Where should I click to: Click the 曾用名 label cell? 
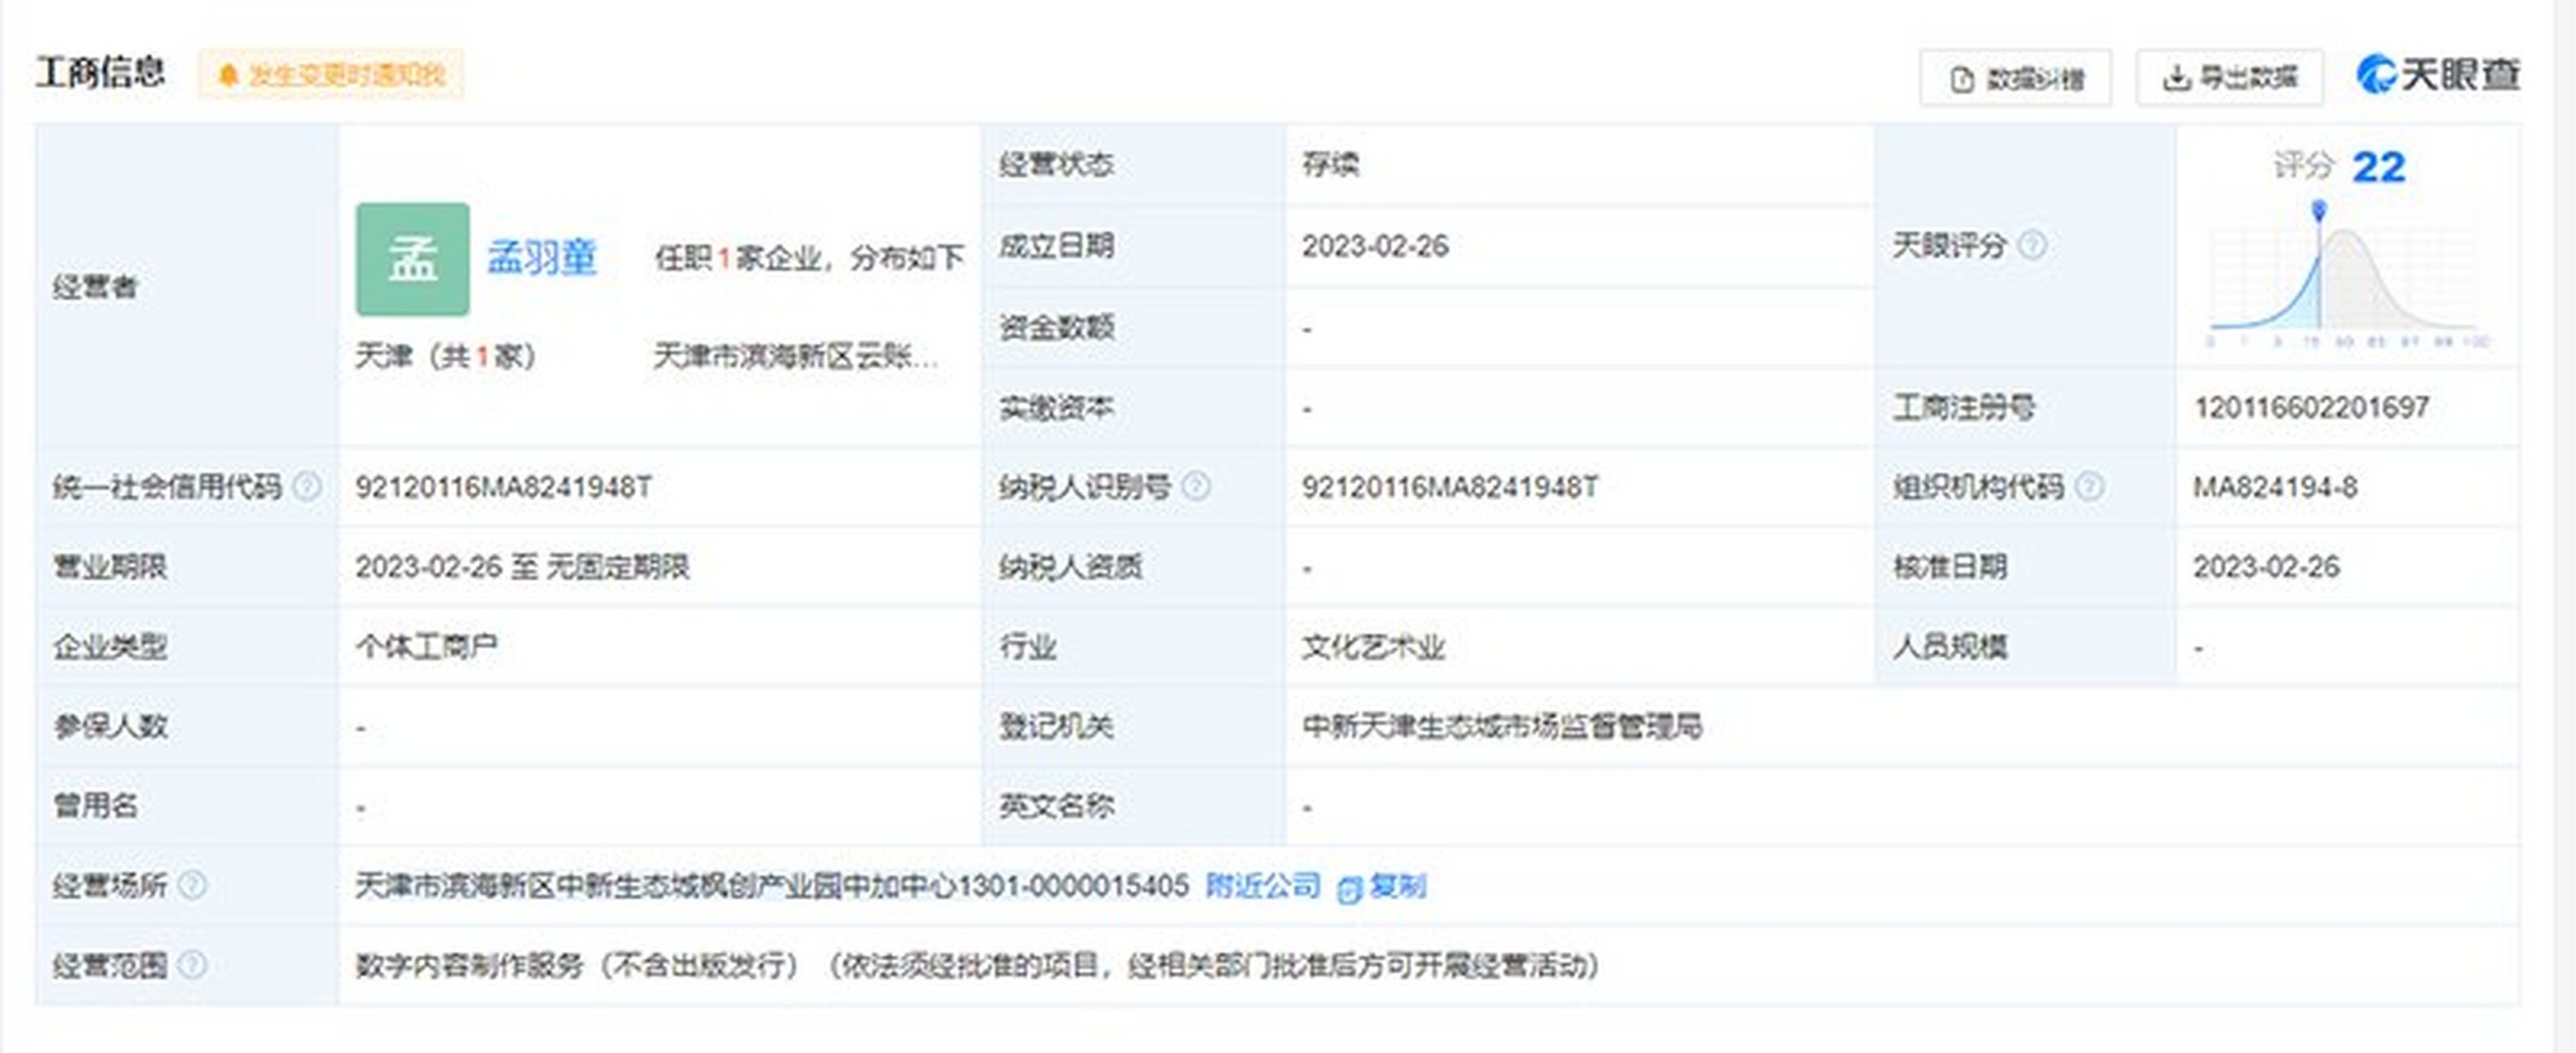[187, 806]
